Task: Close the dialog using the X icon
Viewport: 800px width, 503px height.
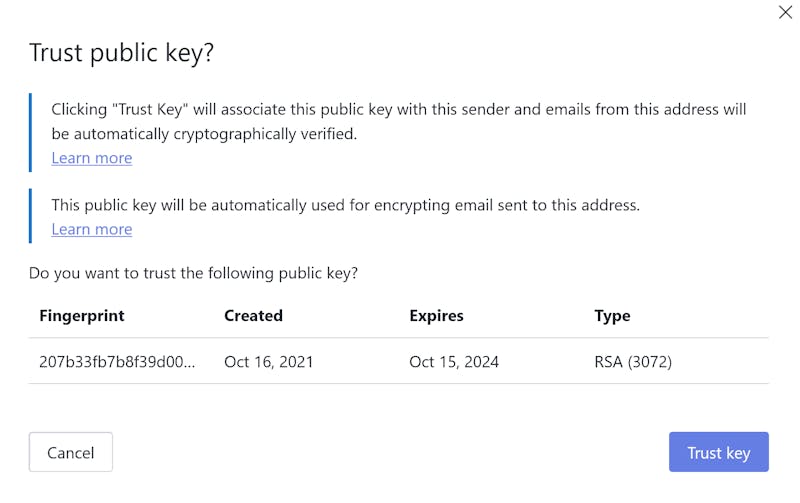Action: (x=785, y=12)
